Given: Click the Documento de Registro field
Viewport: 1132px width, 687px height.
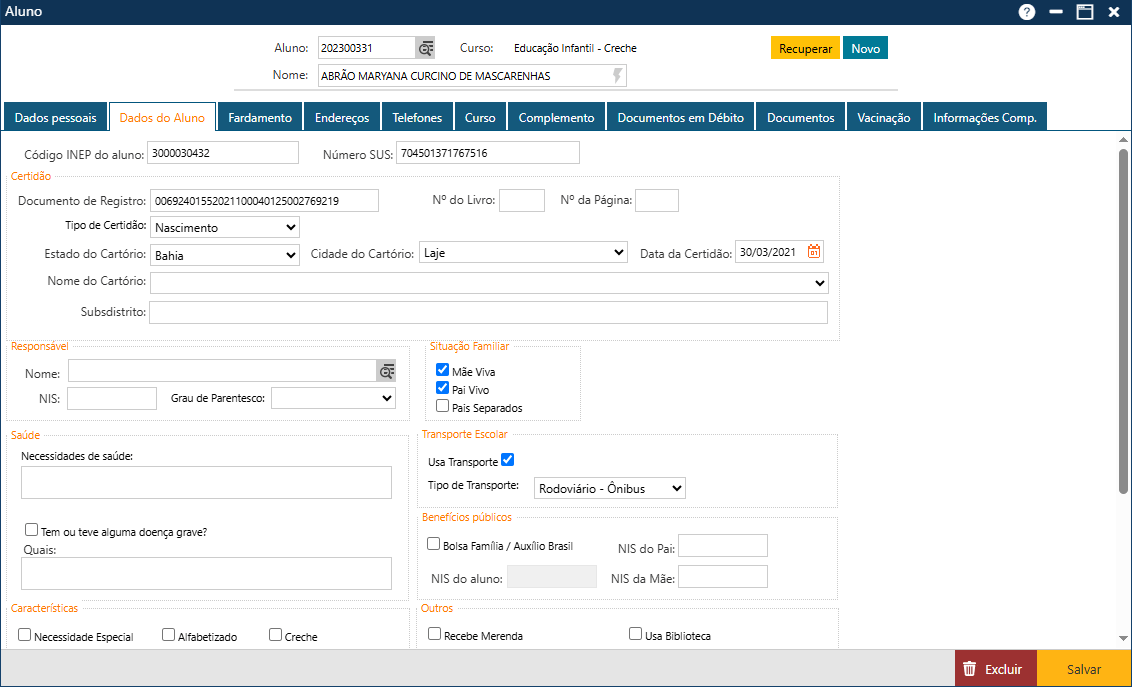Looking at the screenshot, I should coord(264,201).
